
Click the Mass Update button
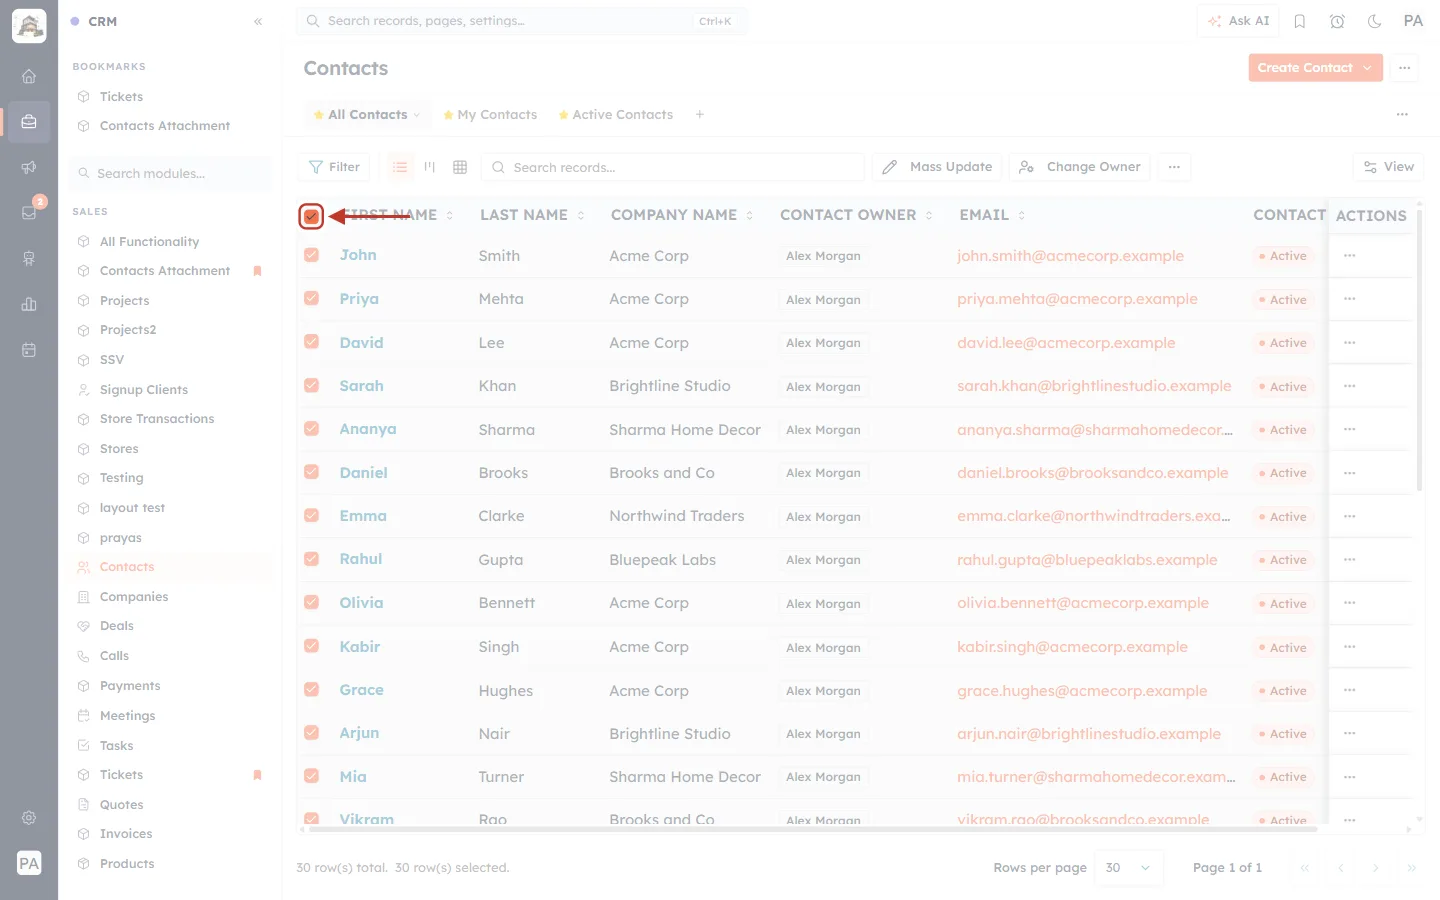coord(938,167)
